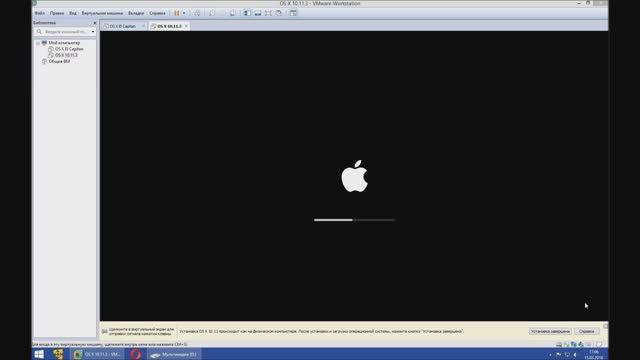Open the Справка menu in menu bar
This screenshot has height=360, width=640.
click(x=157, y=13)
